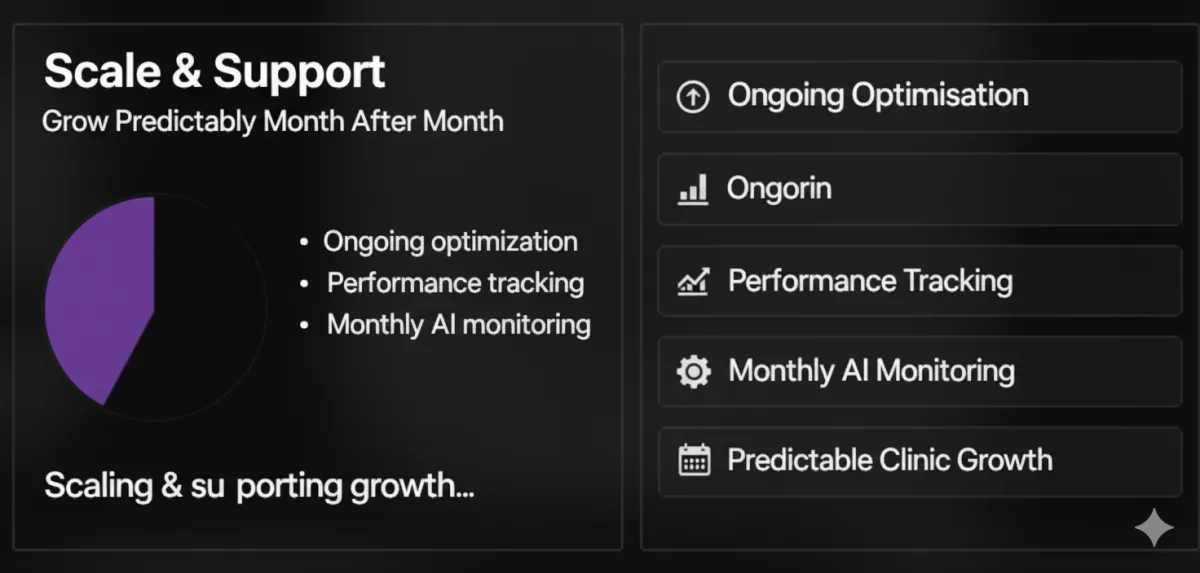Click the gear icon for AI Monitoring
The height and width of the screenshot is (573, 1200).
click(x=693, y=372)
